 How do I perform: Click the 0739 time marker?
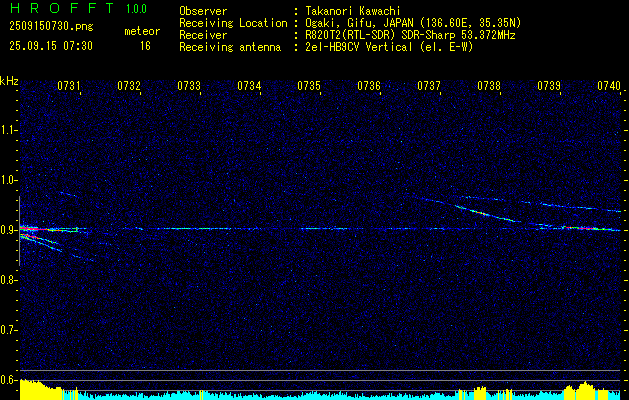point(549,86)
